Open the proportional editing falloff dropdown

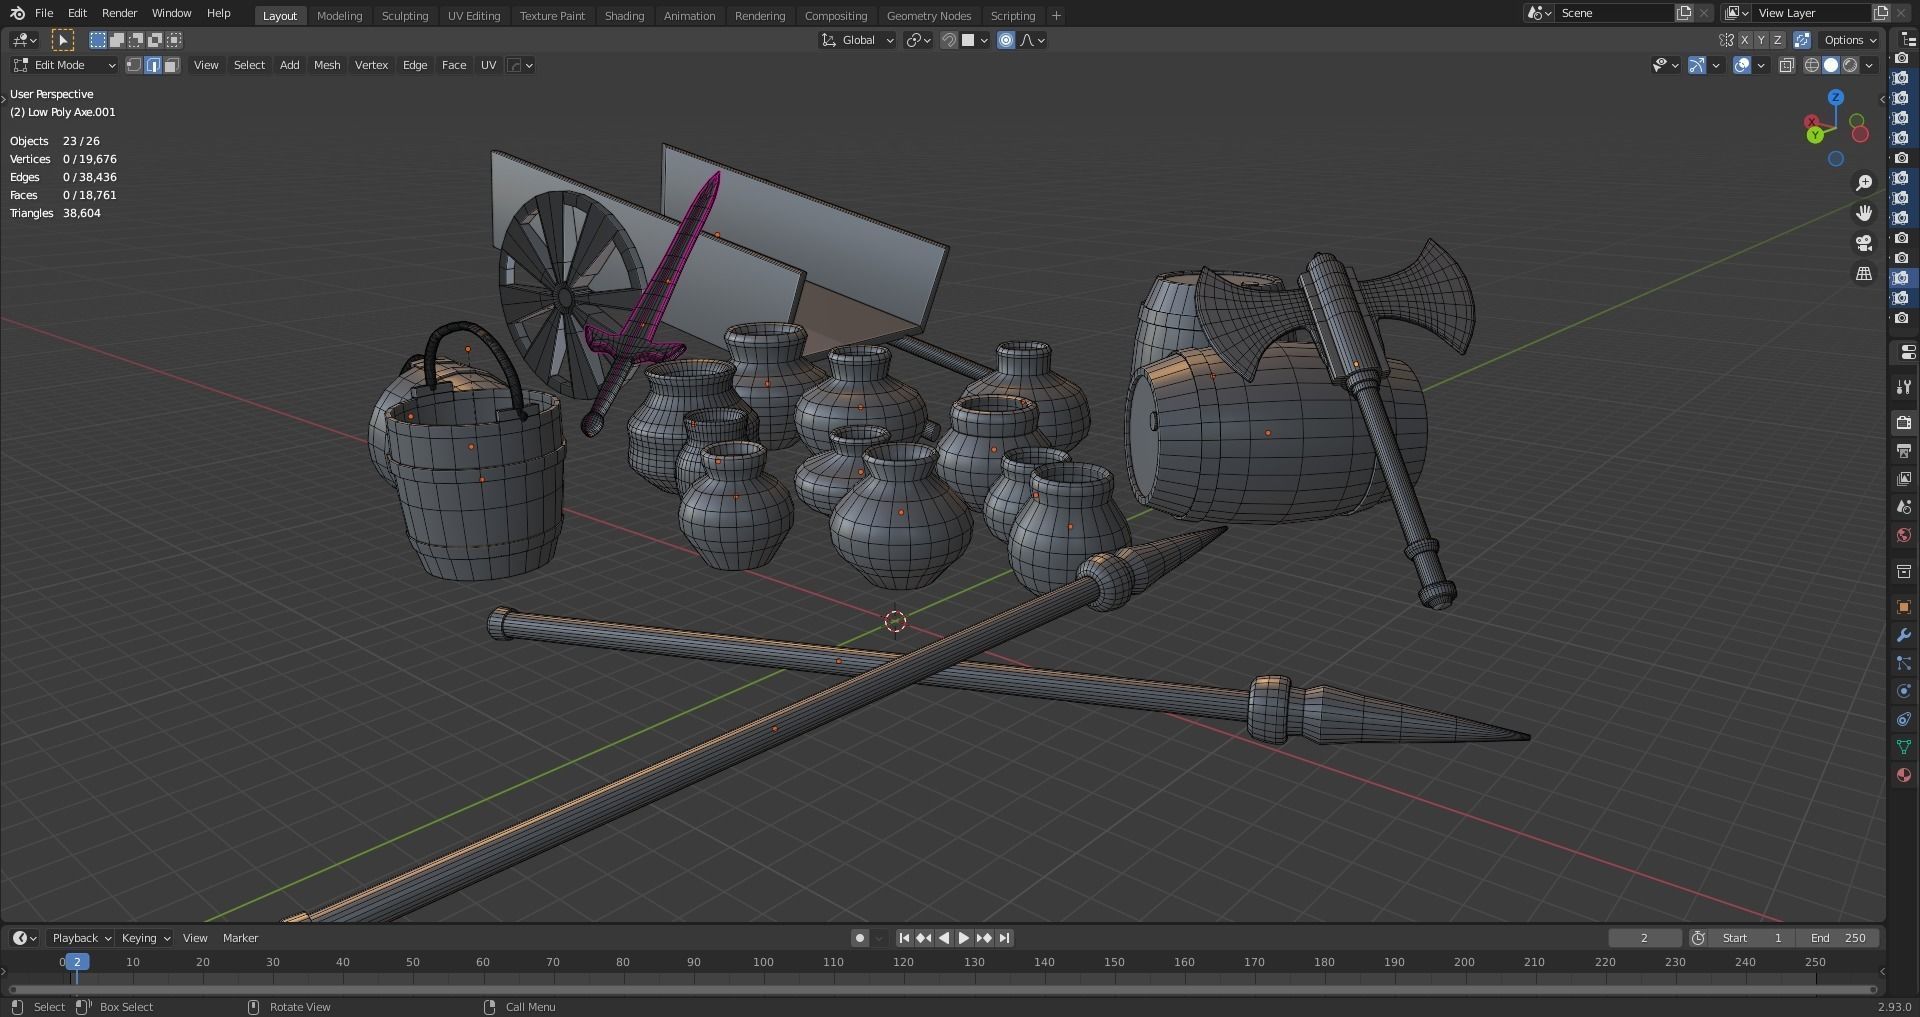[1032, 40]
